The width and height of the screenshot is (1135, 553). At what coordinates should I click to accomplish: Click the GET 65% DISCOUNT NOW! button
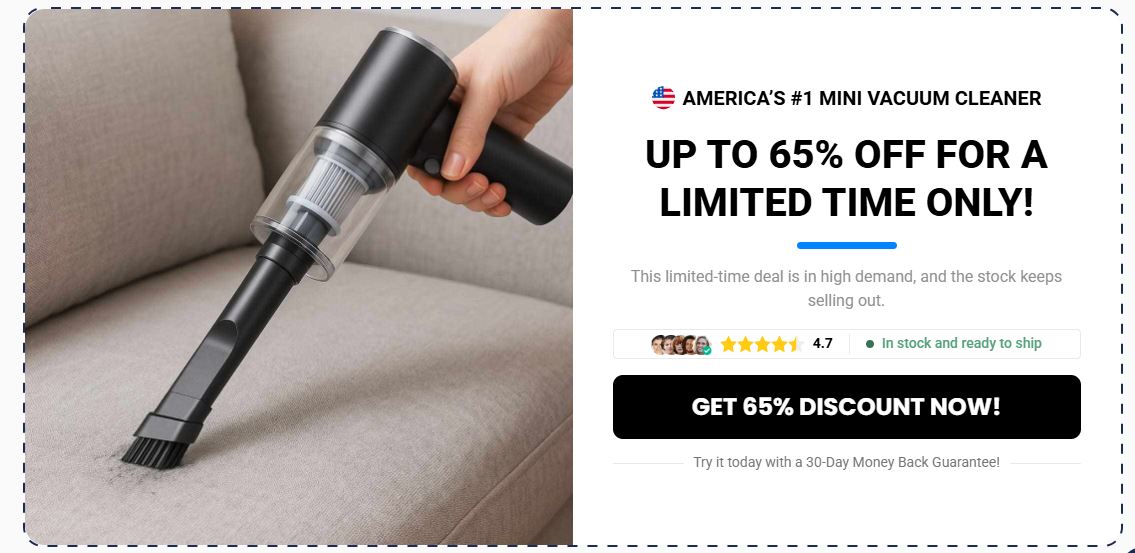click(x=846, y=407)
